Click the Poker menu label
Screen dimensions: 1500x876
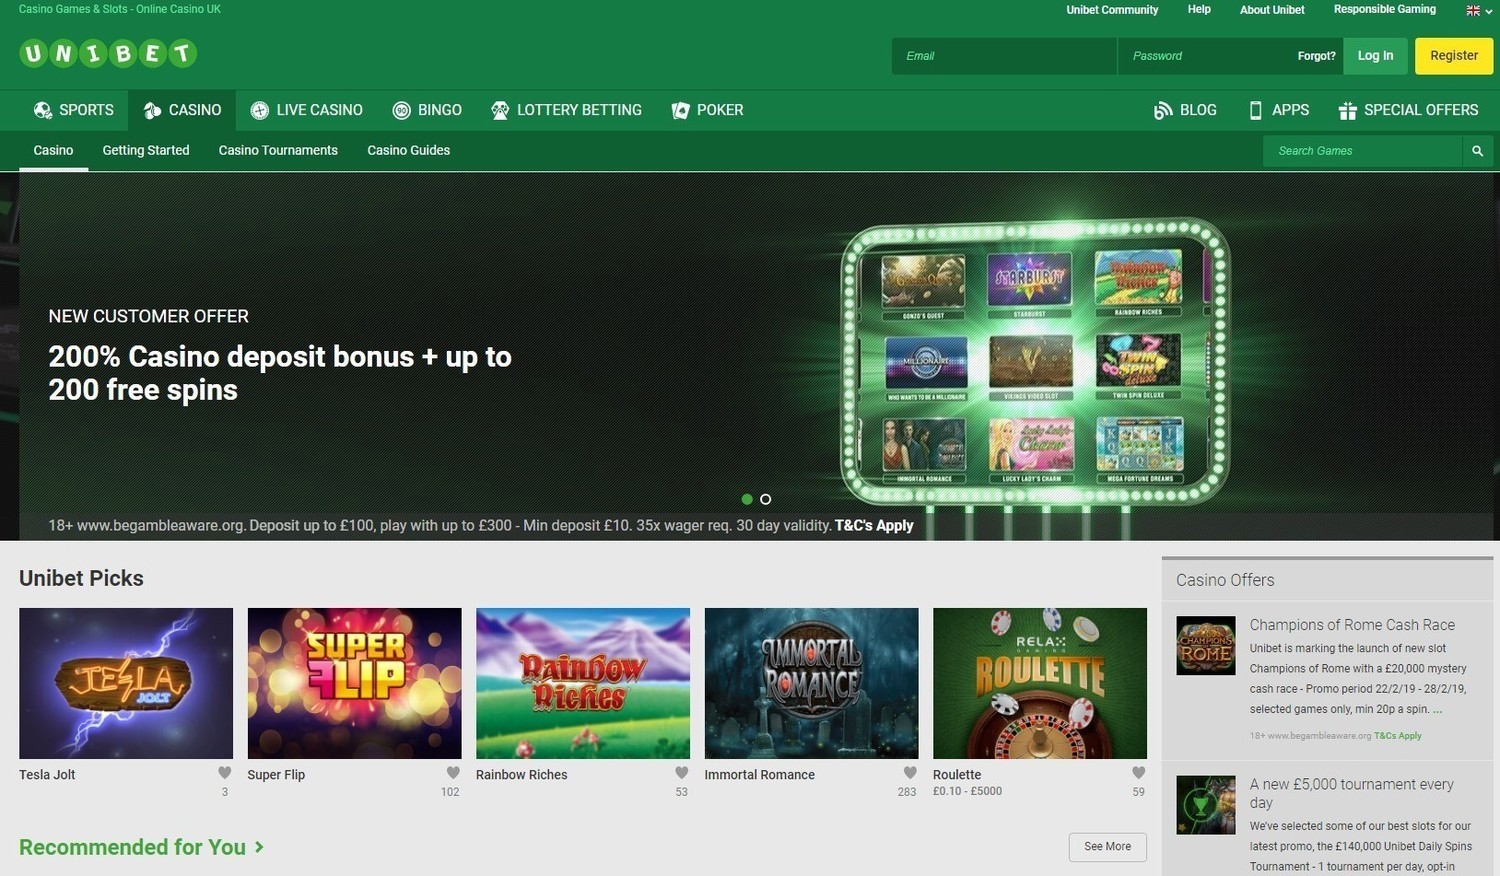click(x=720, y=110)
